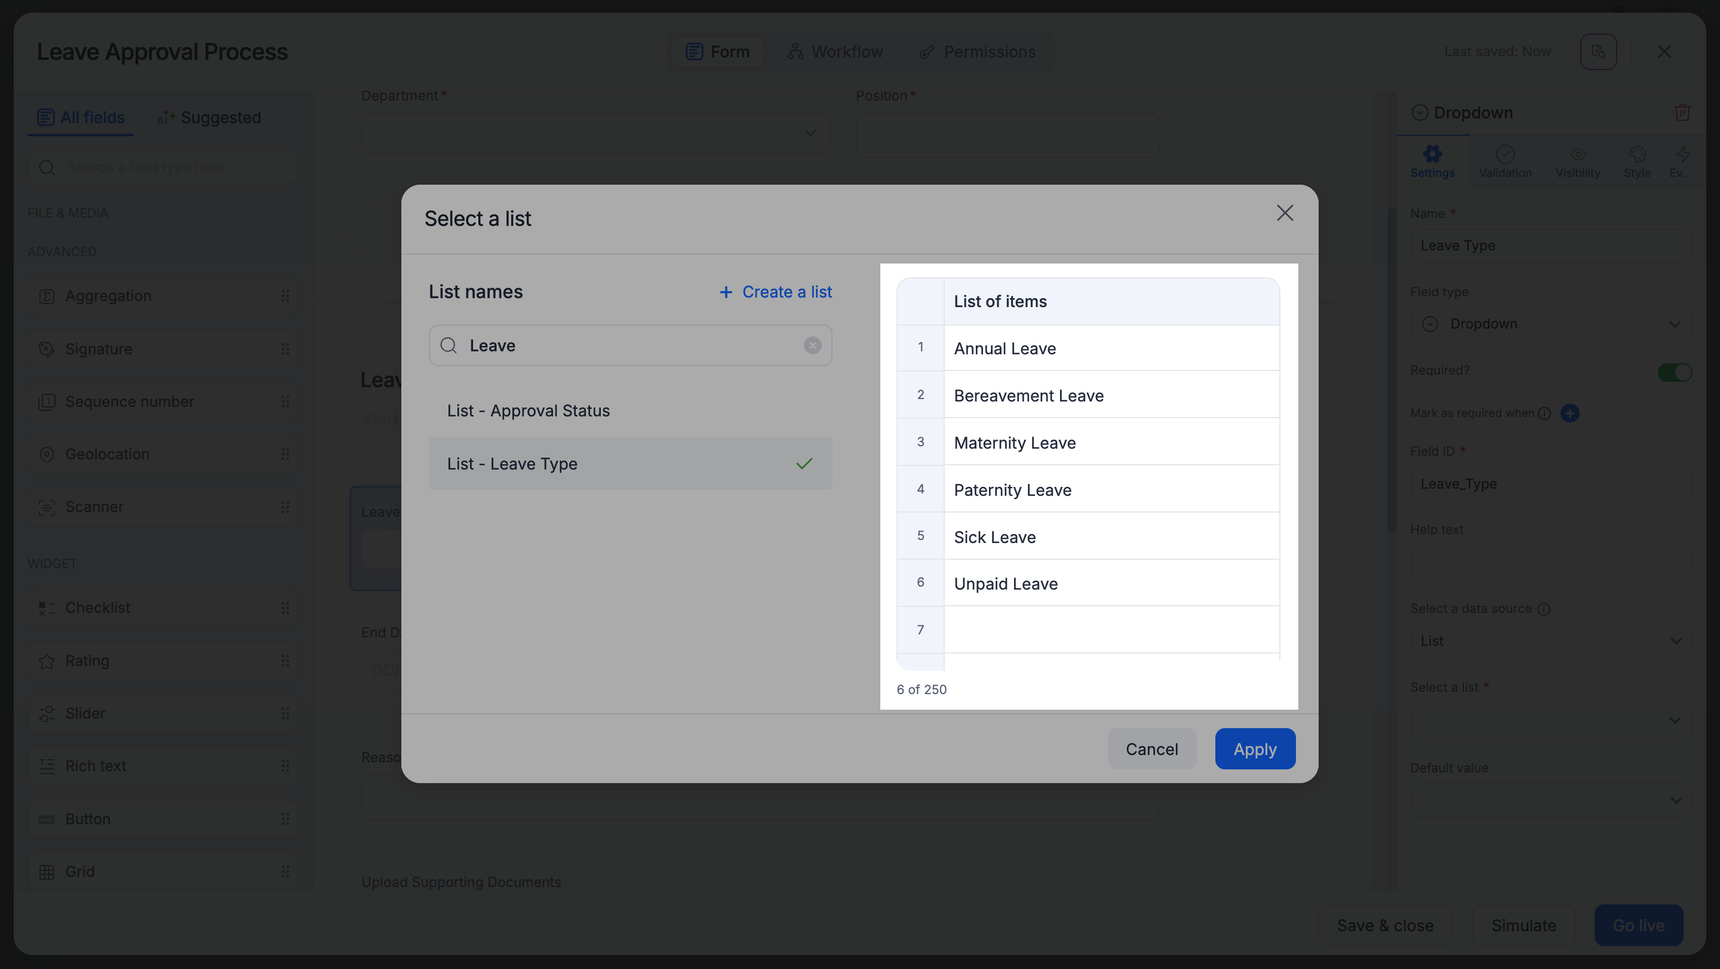Cancel the list selection
Screen dimensions: 1720x969
pyautogui.click(x=1152, y=749)
